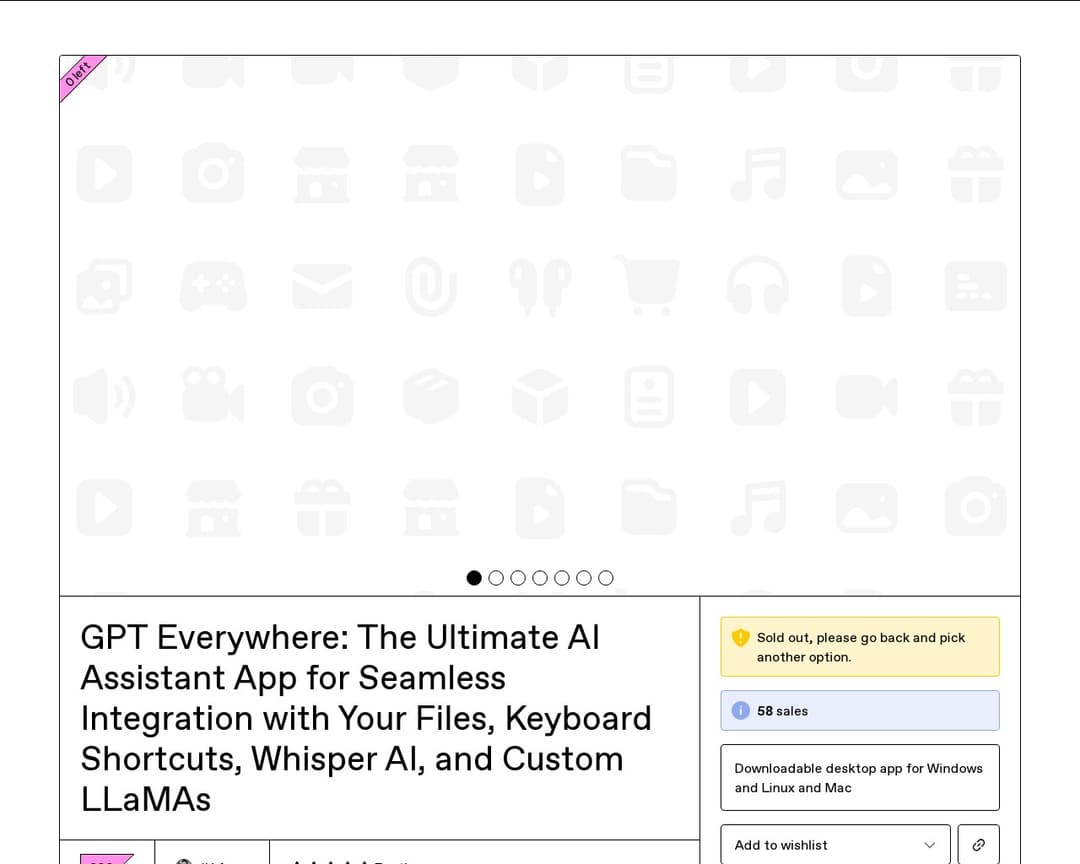
Task: Click the product cover image preview
Action: pyautogui.click(x=540, y=325)
